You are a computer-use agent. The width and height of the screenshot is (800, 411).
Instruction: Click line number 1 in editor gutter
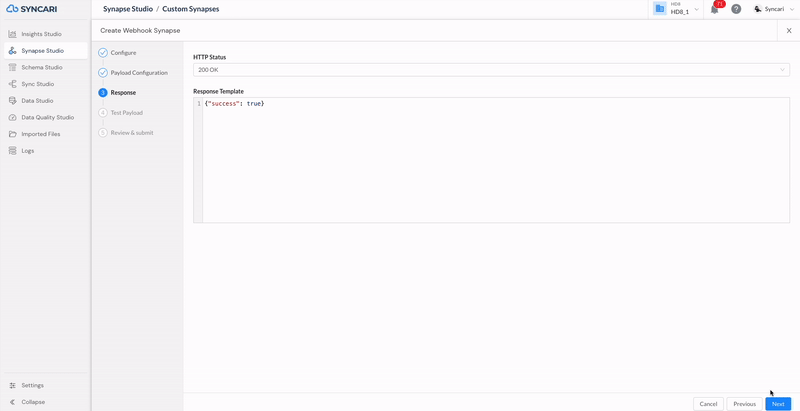coord(199,104)
